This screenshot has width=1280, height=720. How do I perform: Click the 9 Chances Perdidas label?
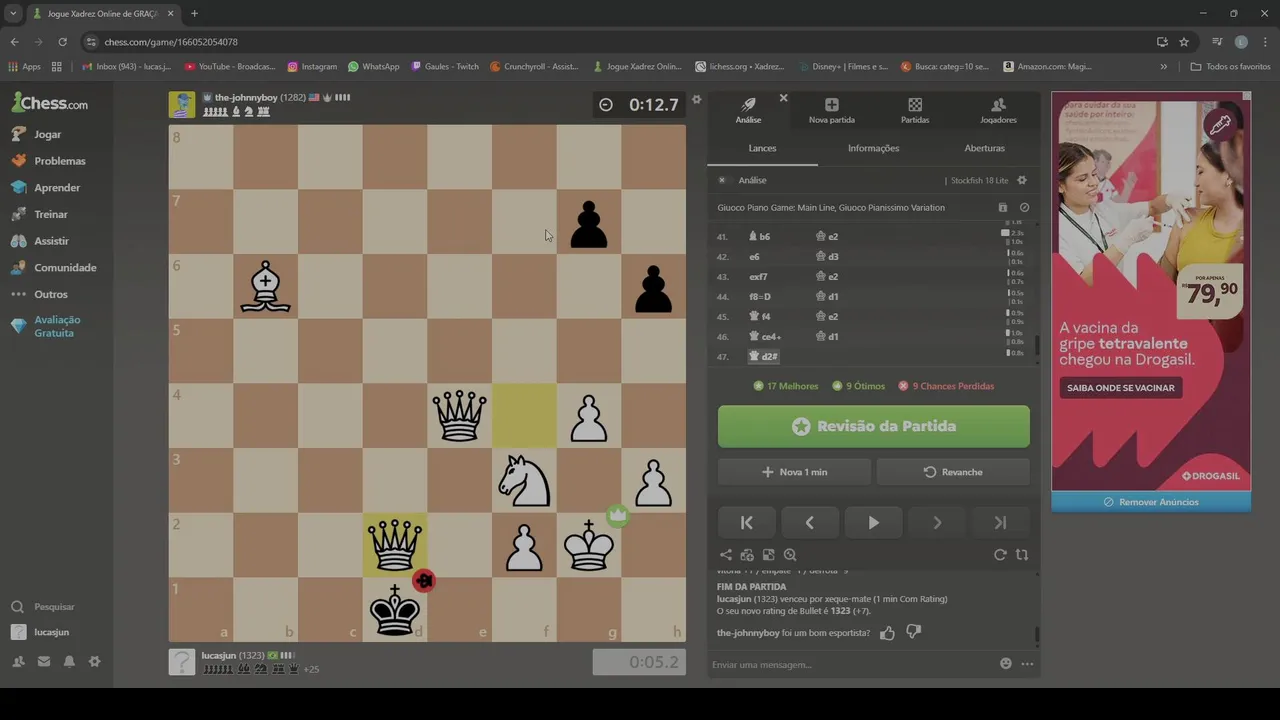pyautogui.click(x=946, y=386)
